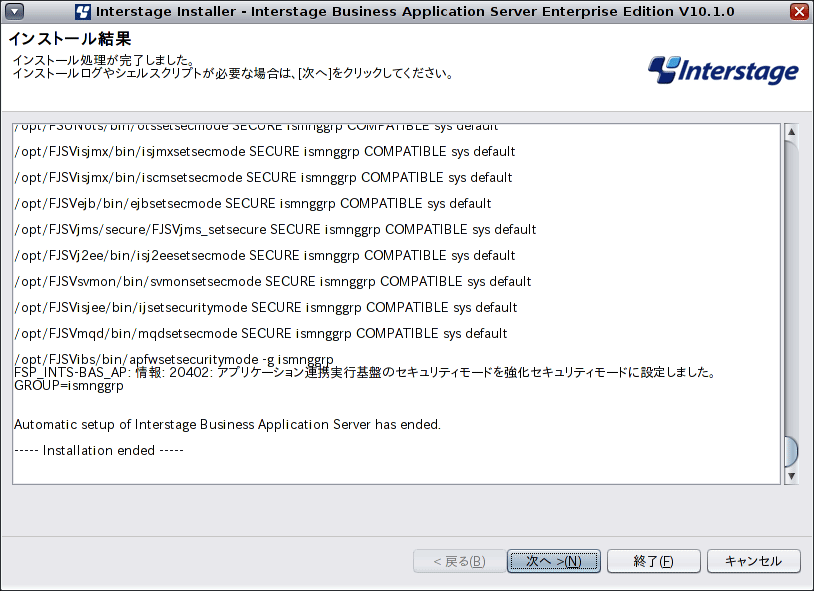
Task: Select the 'Automatic setup ... has ended.' line
Action: coord(227,424)
